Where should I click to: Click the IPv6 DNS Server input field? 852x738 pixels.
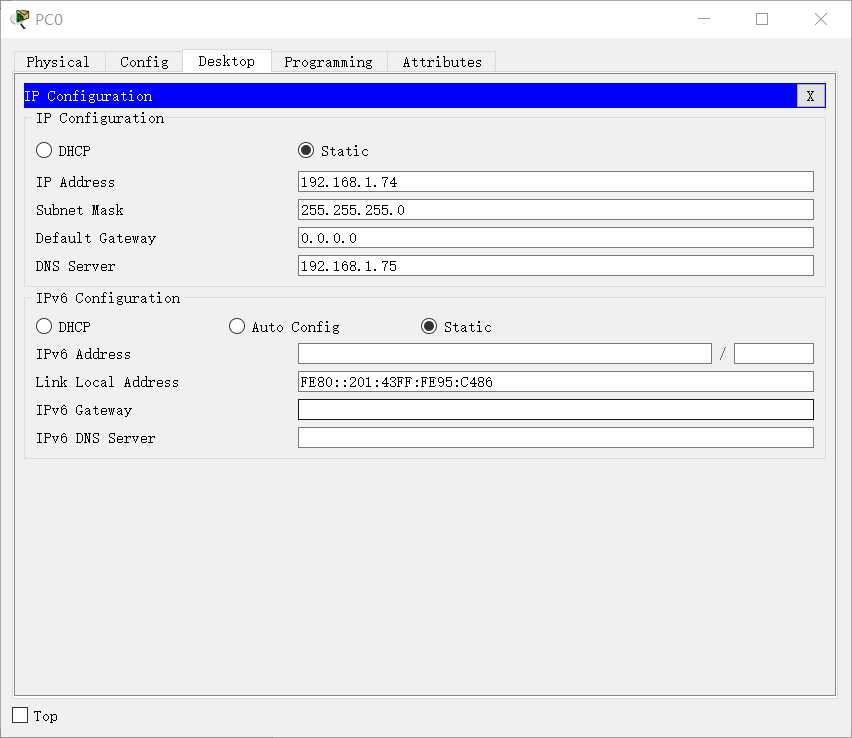tap(555, 438)
